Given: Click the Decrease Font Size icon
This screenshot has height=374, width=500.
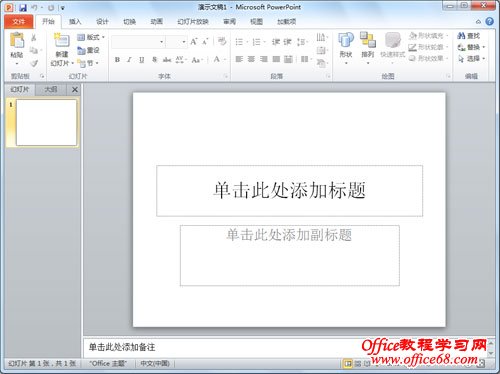Looking at the screenshot, I should click(x=205, y=42).
